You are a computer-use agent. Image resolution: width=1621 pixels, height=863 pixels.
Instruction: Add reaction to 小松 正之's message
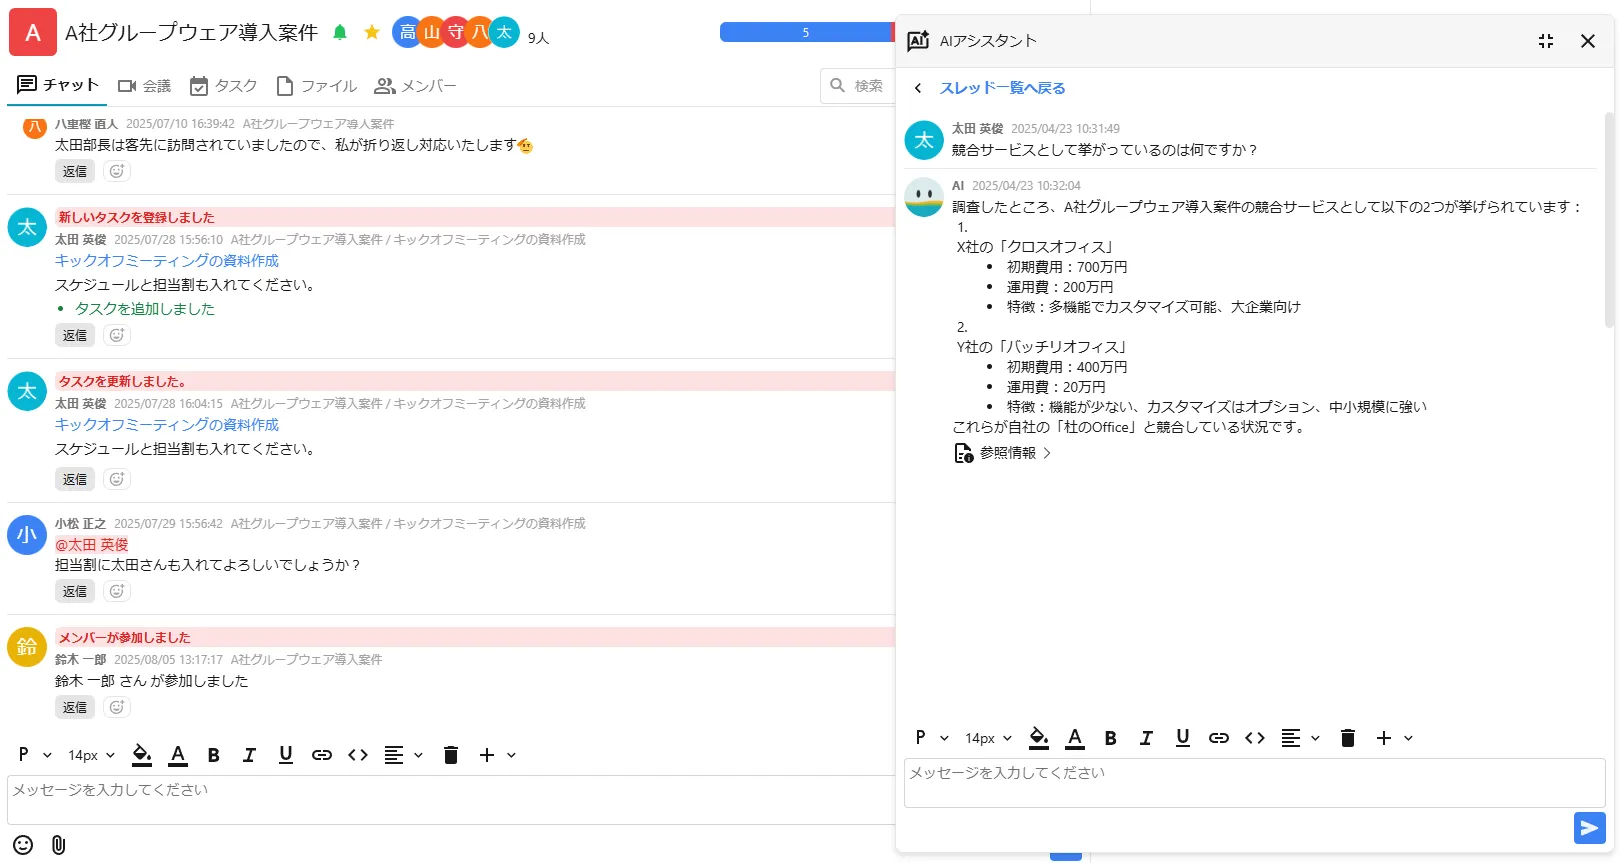pyautogui.click(x=117, y=591)
